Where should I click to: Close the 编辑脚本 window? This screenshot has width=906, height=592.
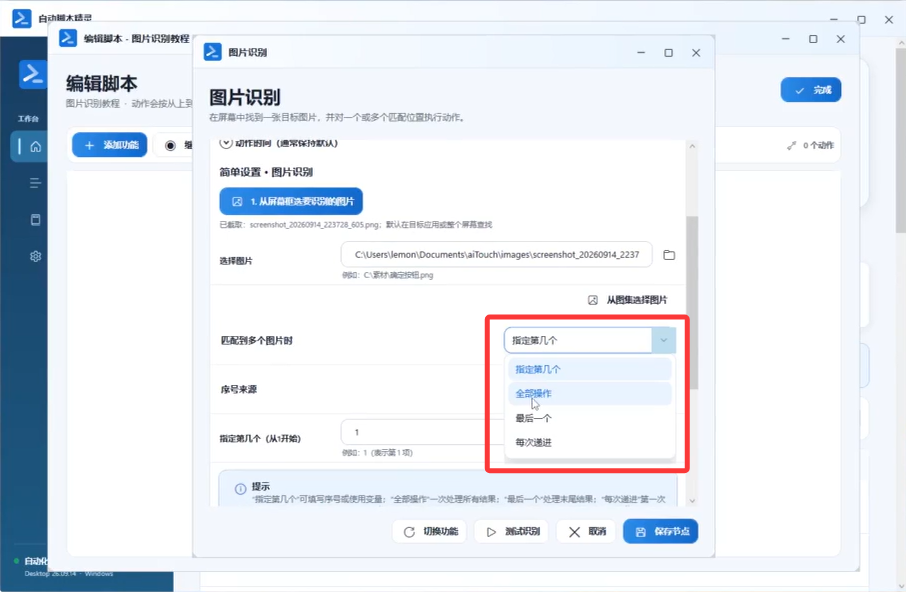(841, 39)
